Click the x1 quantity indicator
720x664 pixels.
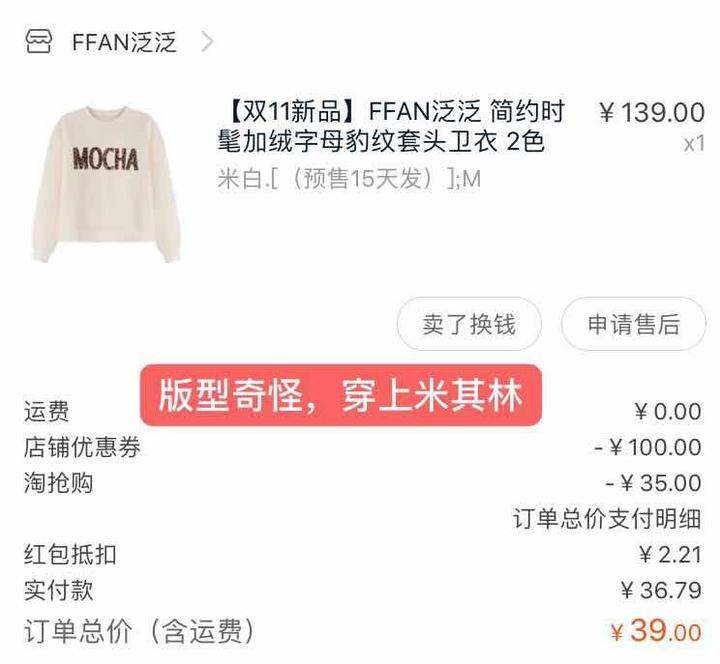(694, 144)
